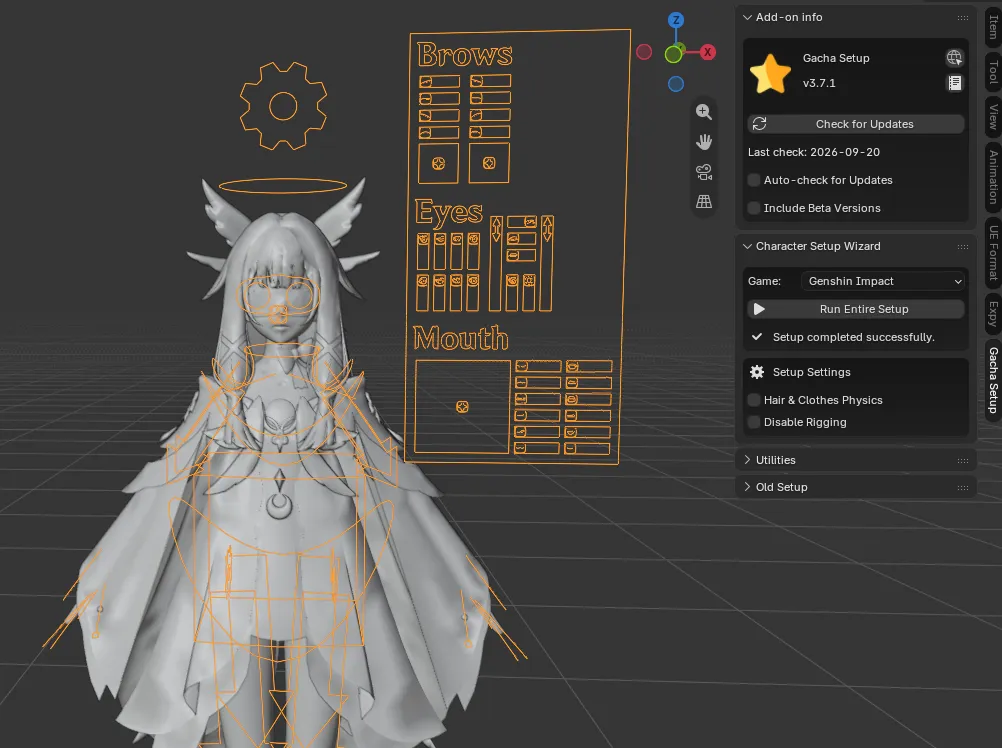Click the play icon on Run Entire Setup

pyautogui.click(x=759, y=309)
